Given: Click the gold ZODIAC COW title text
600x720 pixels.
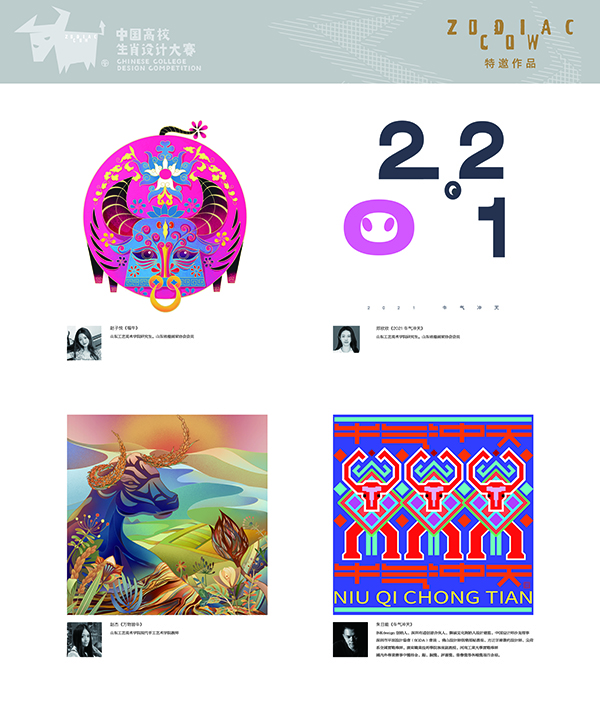Looking at the screenshot, I should point(510,34).
